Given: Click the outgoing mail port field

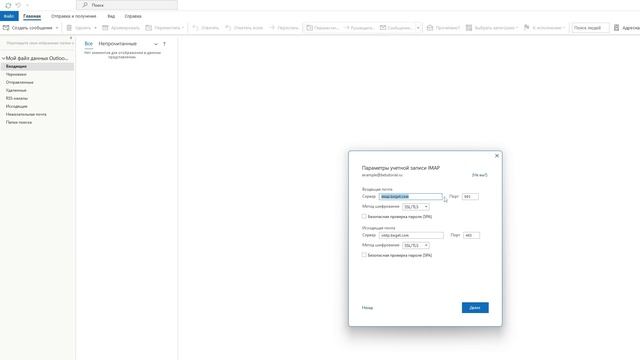Looking at the screenshot, I should (x=471, y=236).
